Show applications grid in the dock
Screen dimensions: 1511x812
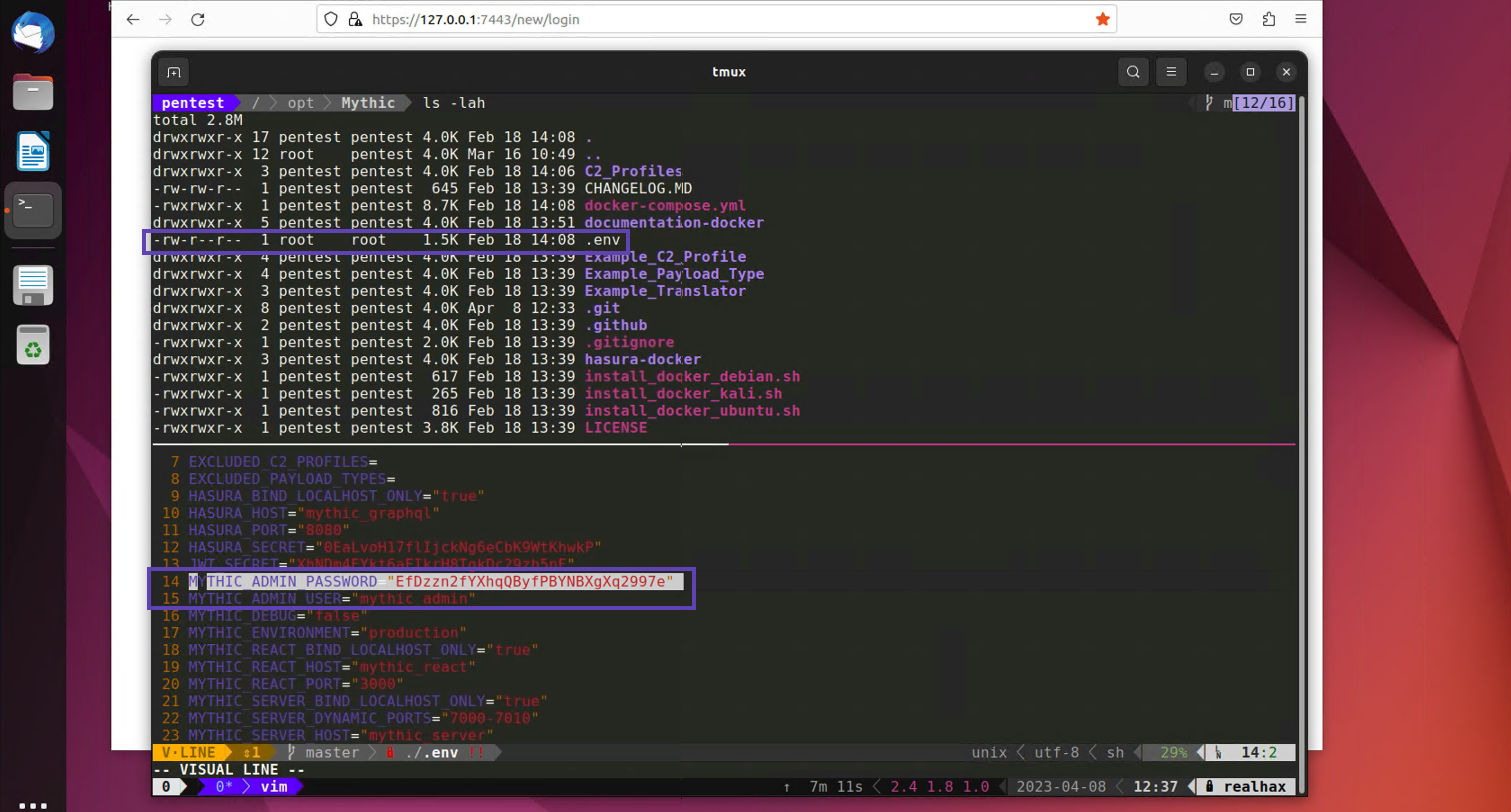click(x=33, y=805)
